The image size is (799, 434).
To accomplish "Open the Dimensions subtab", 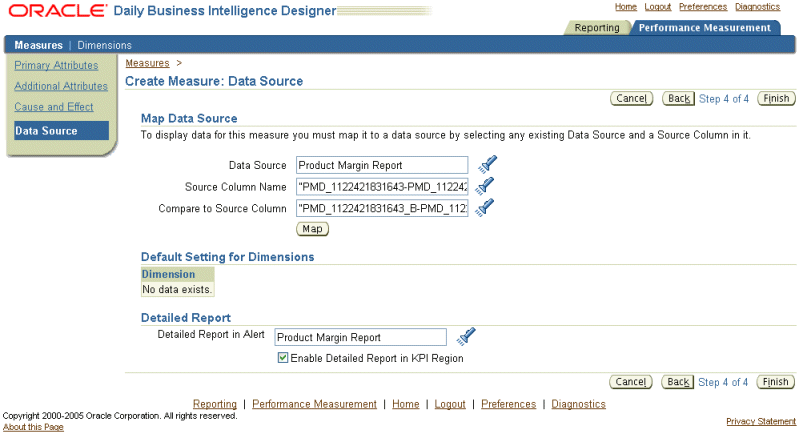I will tap(104, 45).
